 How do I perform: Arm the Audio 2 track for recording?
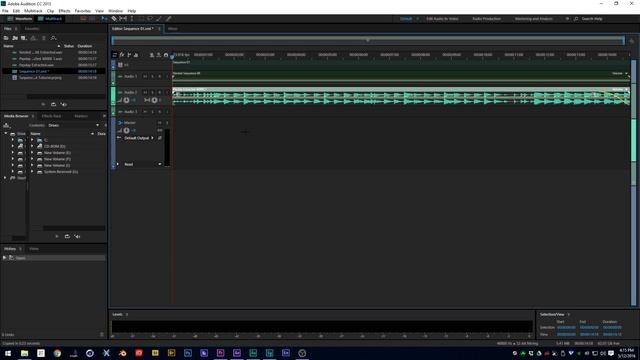[x=160, y=92]
